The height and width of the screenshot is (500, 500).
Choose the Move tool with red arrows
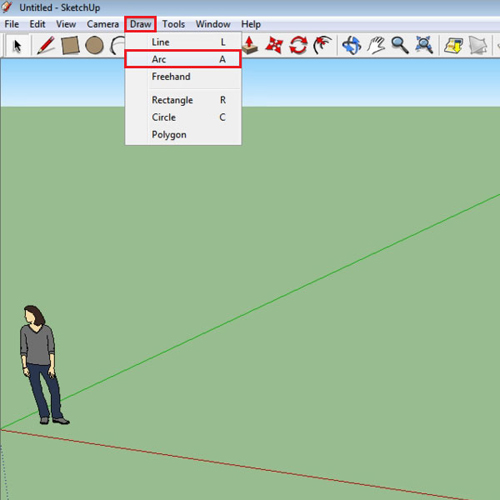coord(274,45)
